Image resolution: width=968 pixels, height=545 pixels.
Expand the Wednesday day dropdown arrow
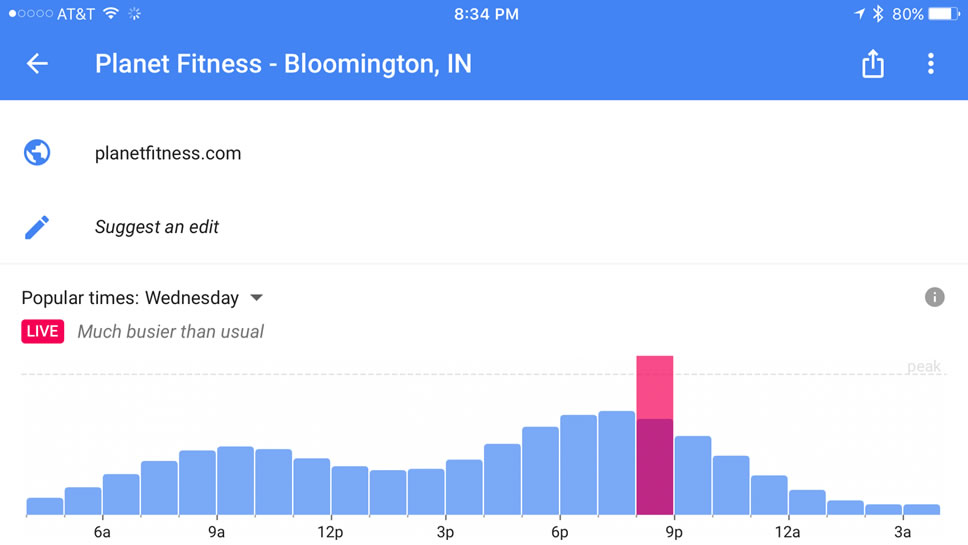tap(256, 298)
